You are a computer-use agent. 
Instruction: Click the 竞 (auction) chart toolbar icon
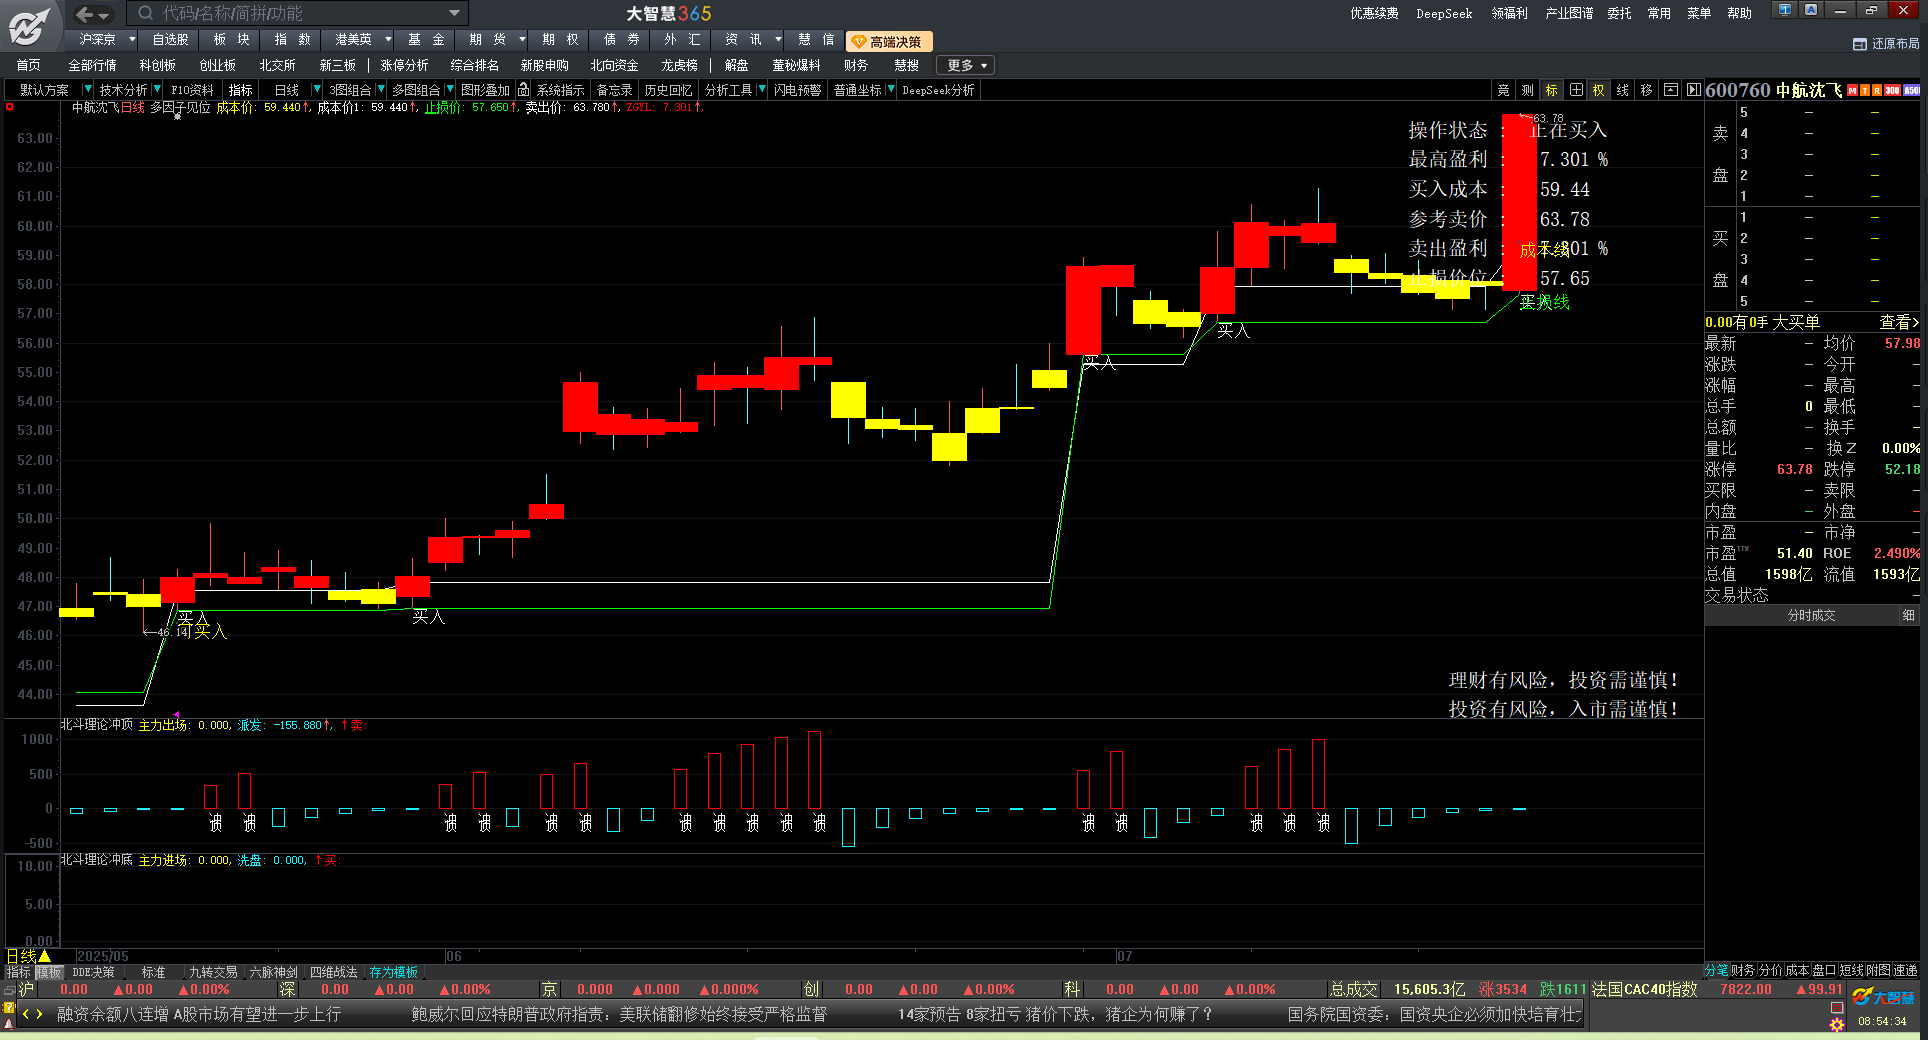pos(1503,90)
